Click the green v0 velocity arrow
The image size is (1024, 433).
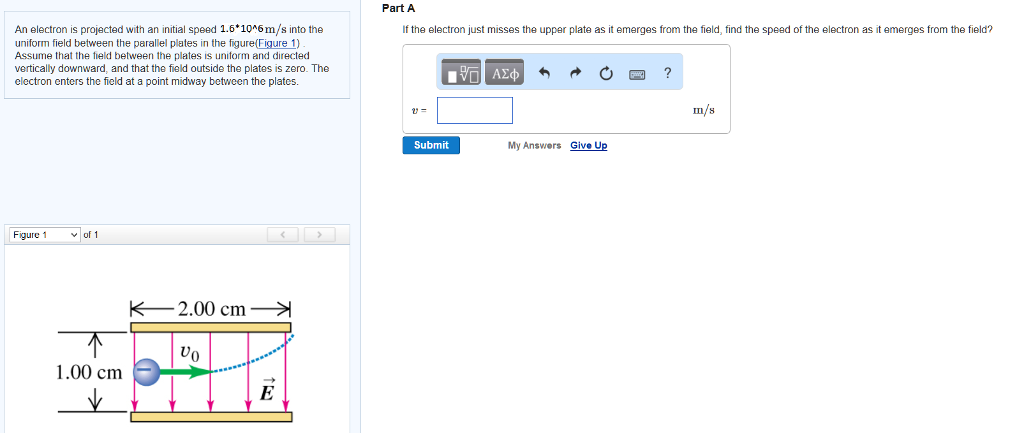[185, 371]
